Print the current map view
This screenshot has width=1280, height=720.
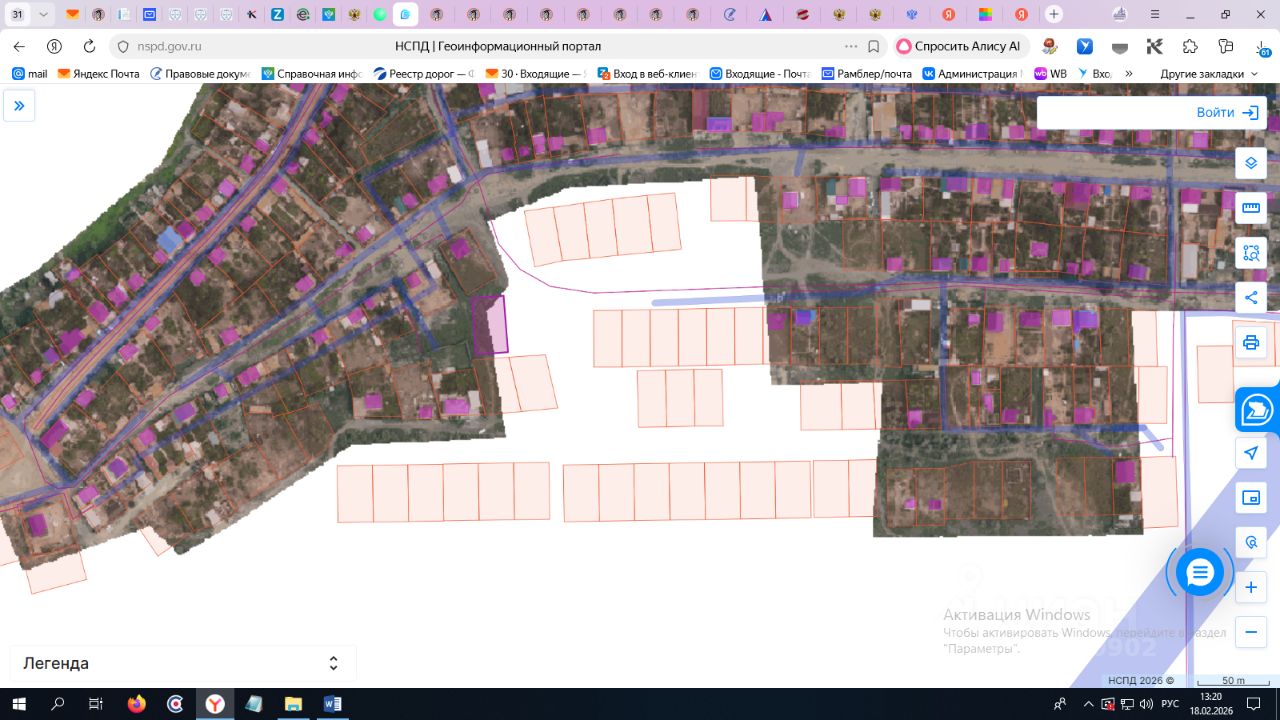tap(1250, 343)
